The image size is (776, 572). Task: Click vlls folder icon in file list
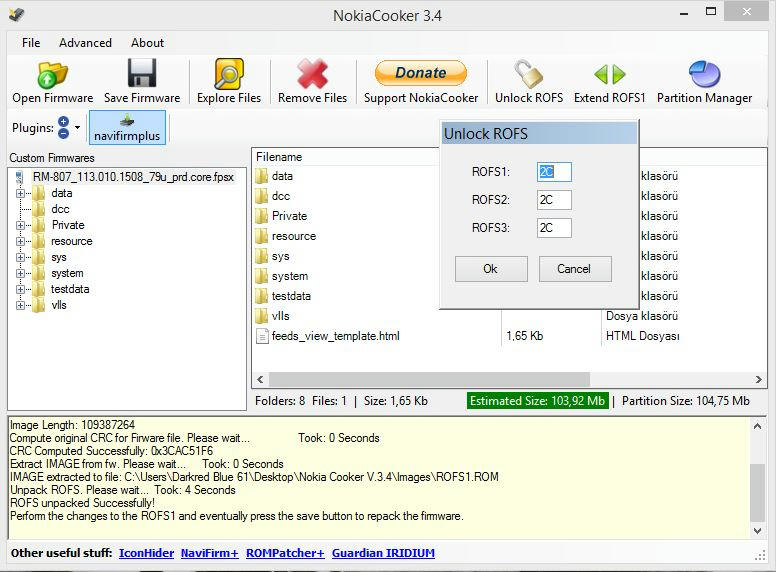261,316
